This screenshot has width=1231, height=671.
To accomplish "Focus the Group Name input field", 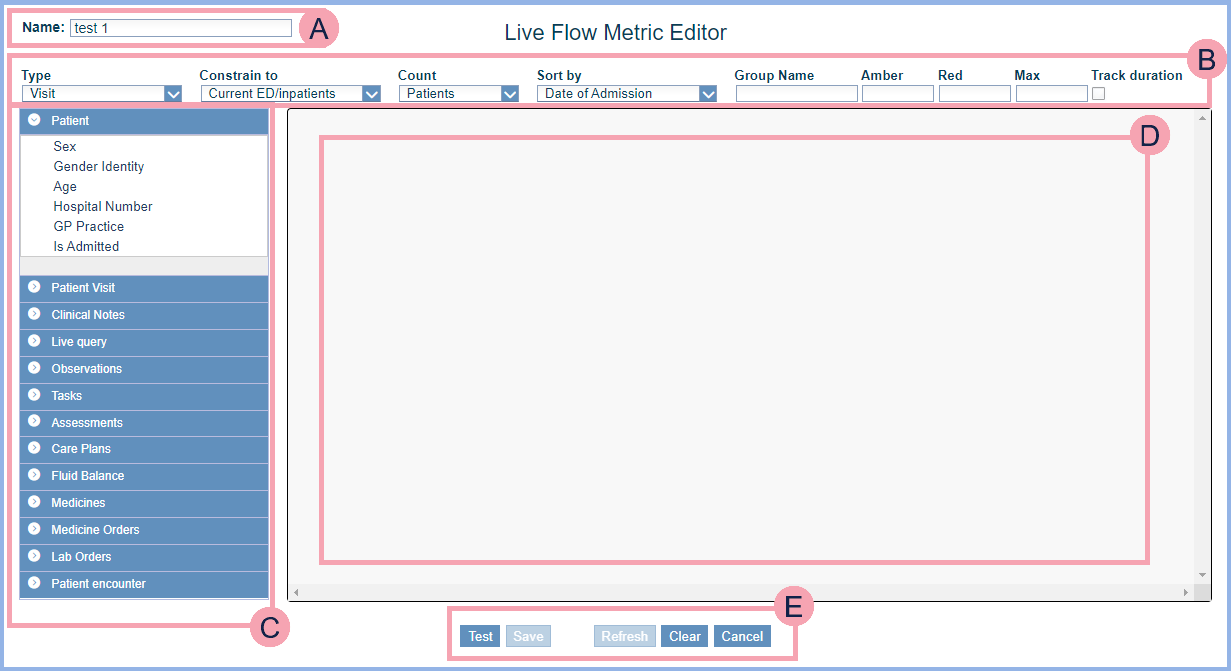I will coord(796,94).
